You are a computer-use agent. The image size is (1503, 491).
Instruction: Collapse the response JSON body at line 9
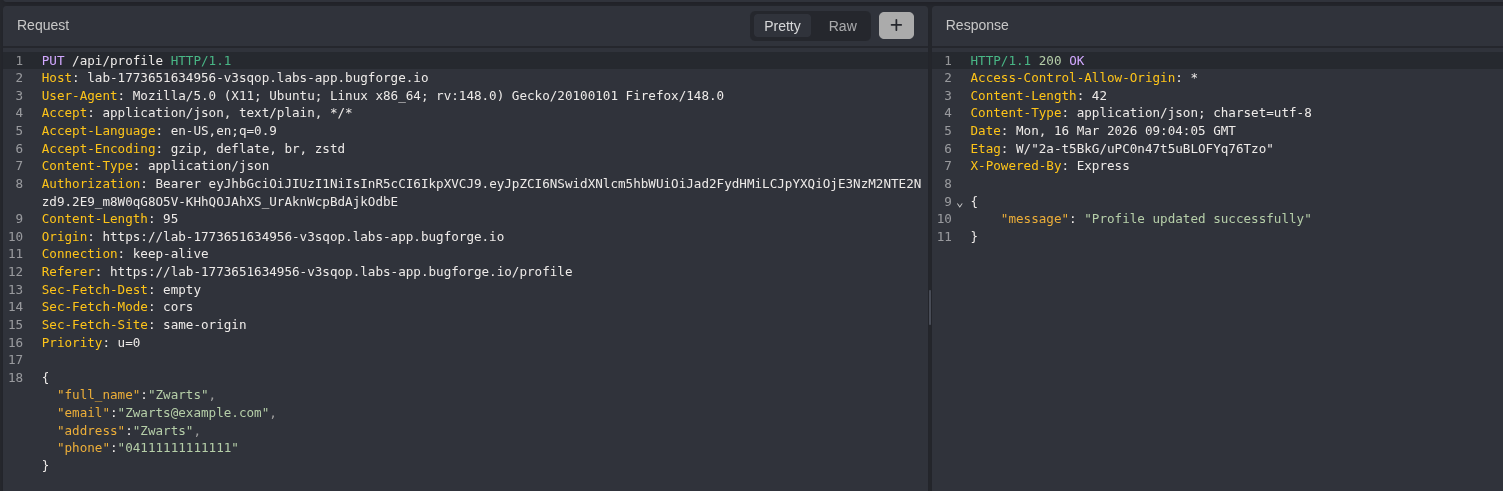pos(960,202)
